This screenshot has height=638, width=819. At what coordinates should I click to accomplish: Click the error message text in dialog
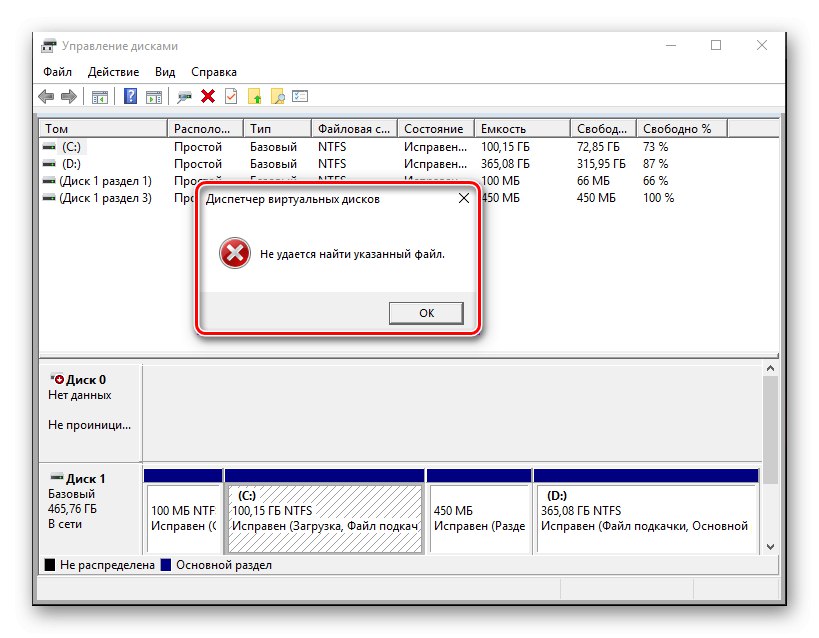(353, 254)
